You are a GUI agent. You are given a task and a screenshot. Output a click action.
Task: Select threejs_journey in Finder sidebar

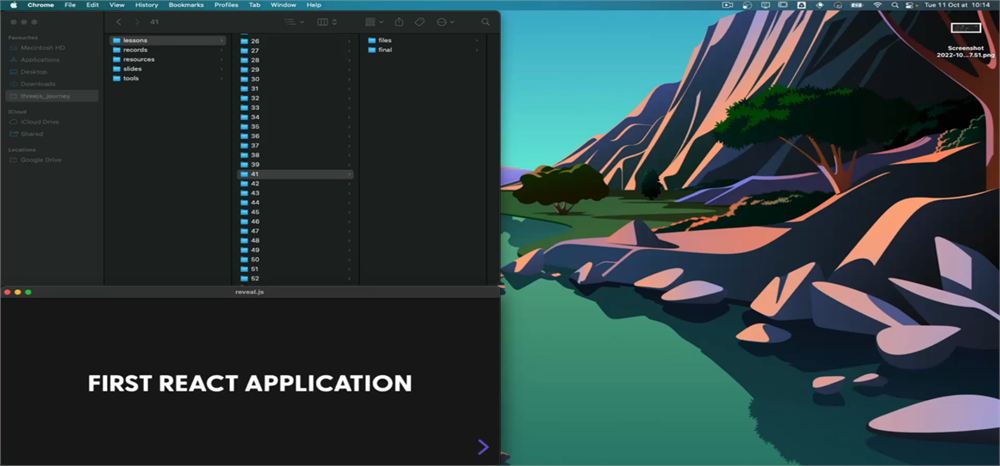(x=52, y=96)
